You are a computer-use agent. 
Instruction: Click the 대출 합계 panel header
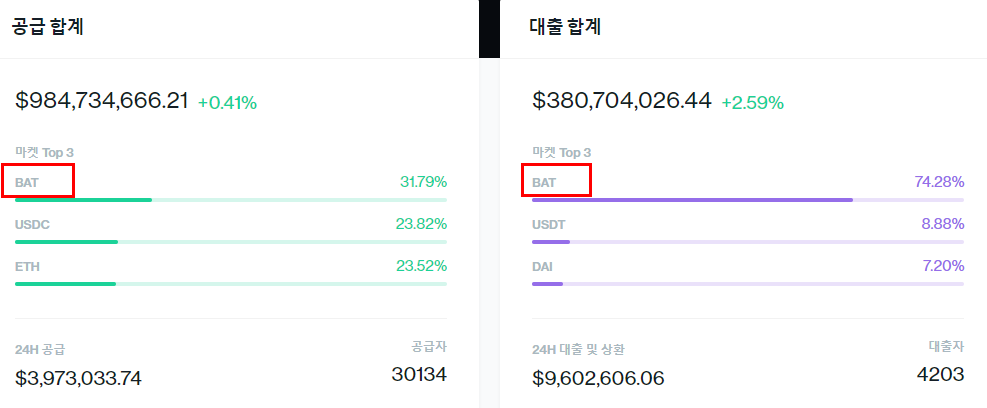click(x=565, y=27)
